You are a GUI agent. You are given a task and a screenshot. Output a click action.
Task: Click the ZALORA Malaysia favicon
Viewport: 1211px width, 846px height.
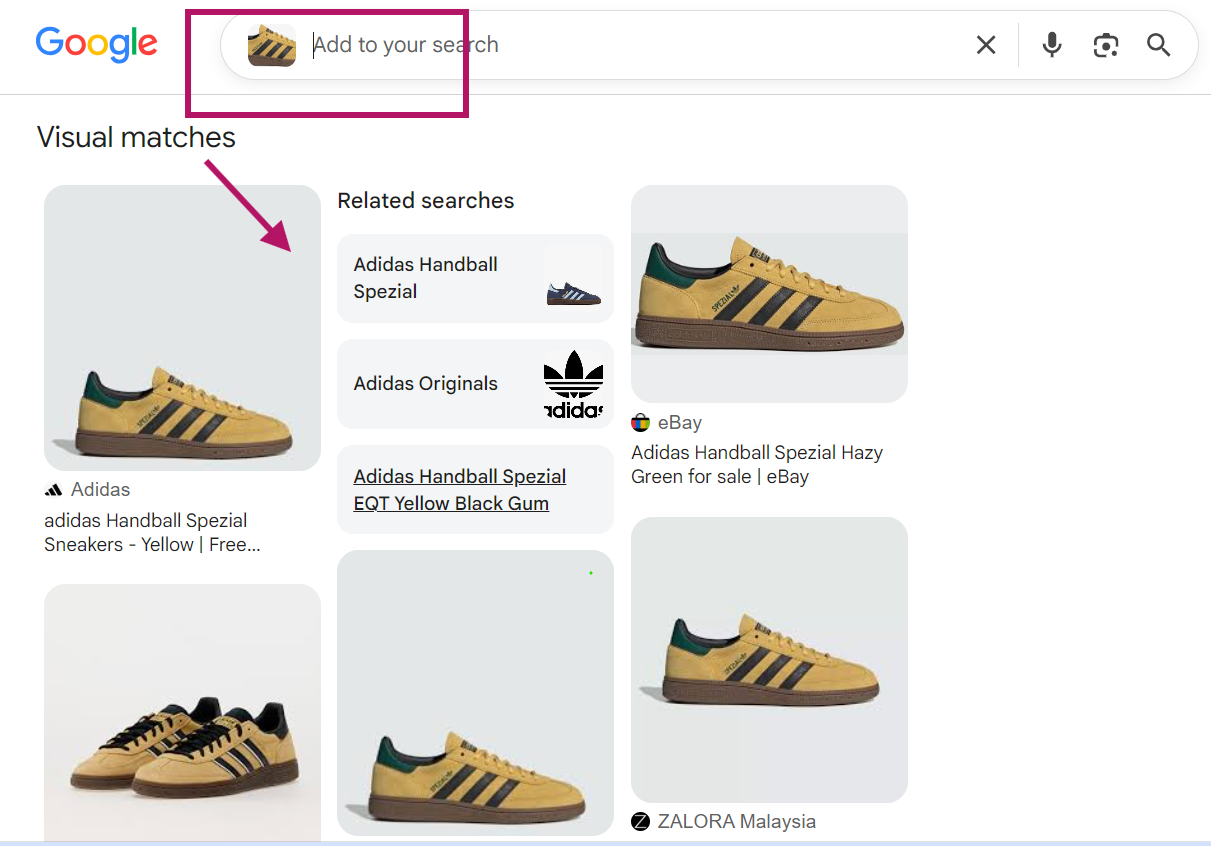pos(641,822)
